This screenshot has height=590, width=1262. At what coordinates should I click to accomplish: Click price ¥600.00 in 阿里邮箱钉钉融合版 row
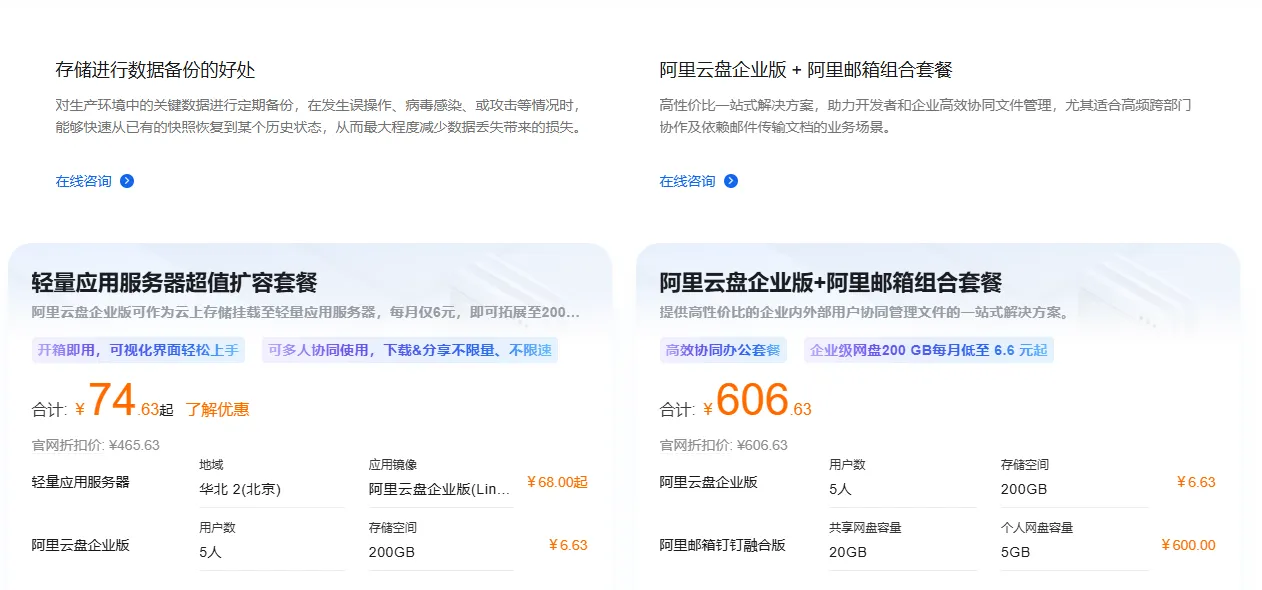(x=1188, y=545)
